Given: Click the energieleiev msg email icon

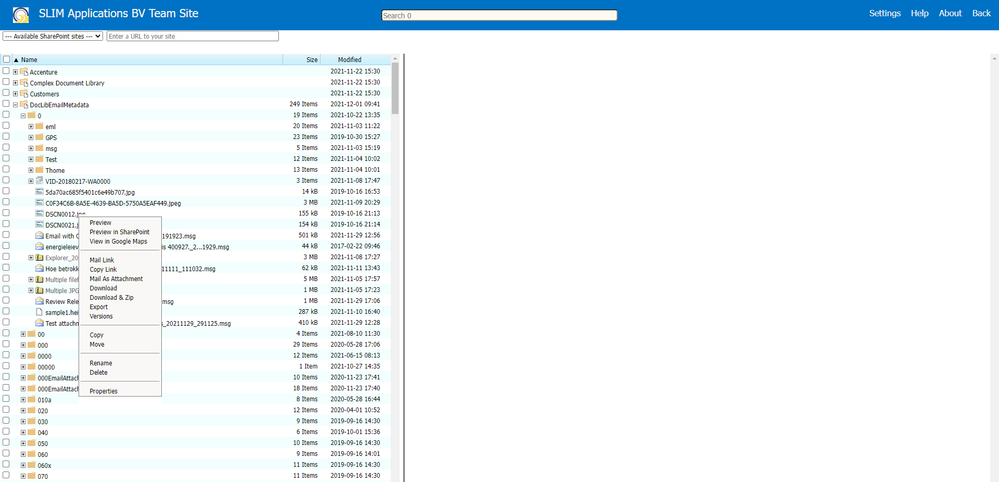Looking at the screenshot, I should [39, 246].
